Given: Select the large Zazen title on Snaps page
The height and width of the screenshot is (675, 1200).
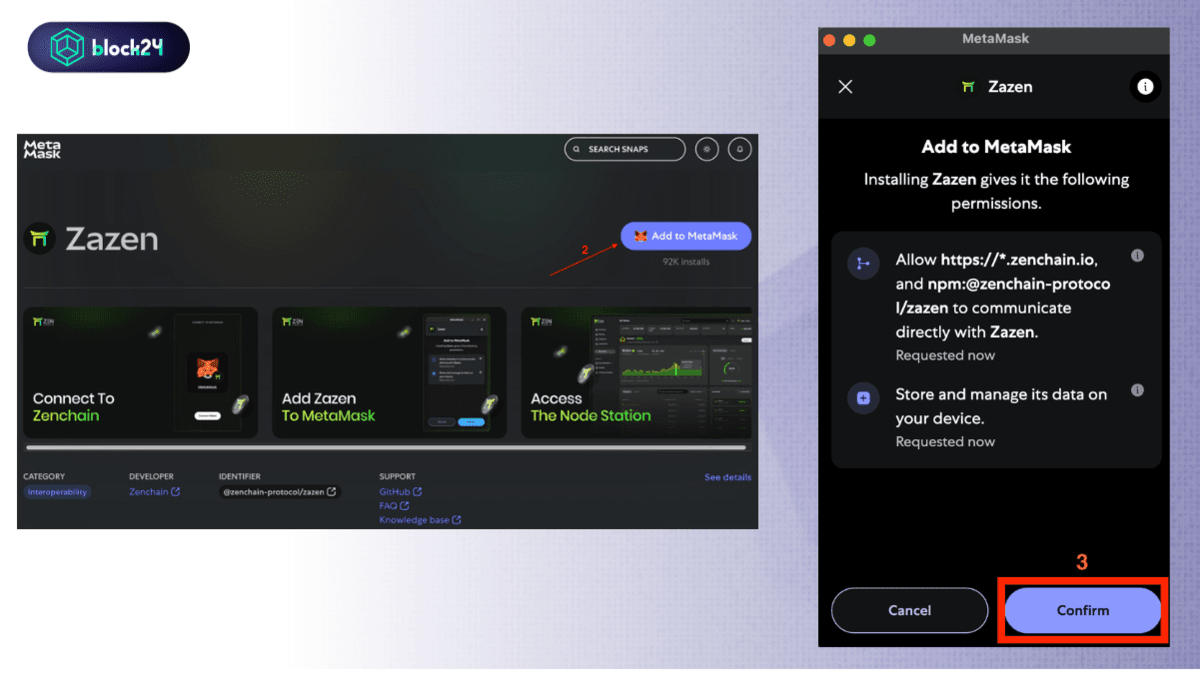Looking at the screenshot, I should tap(112, 239).
